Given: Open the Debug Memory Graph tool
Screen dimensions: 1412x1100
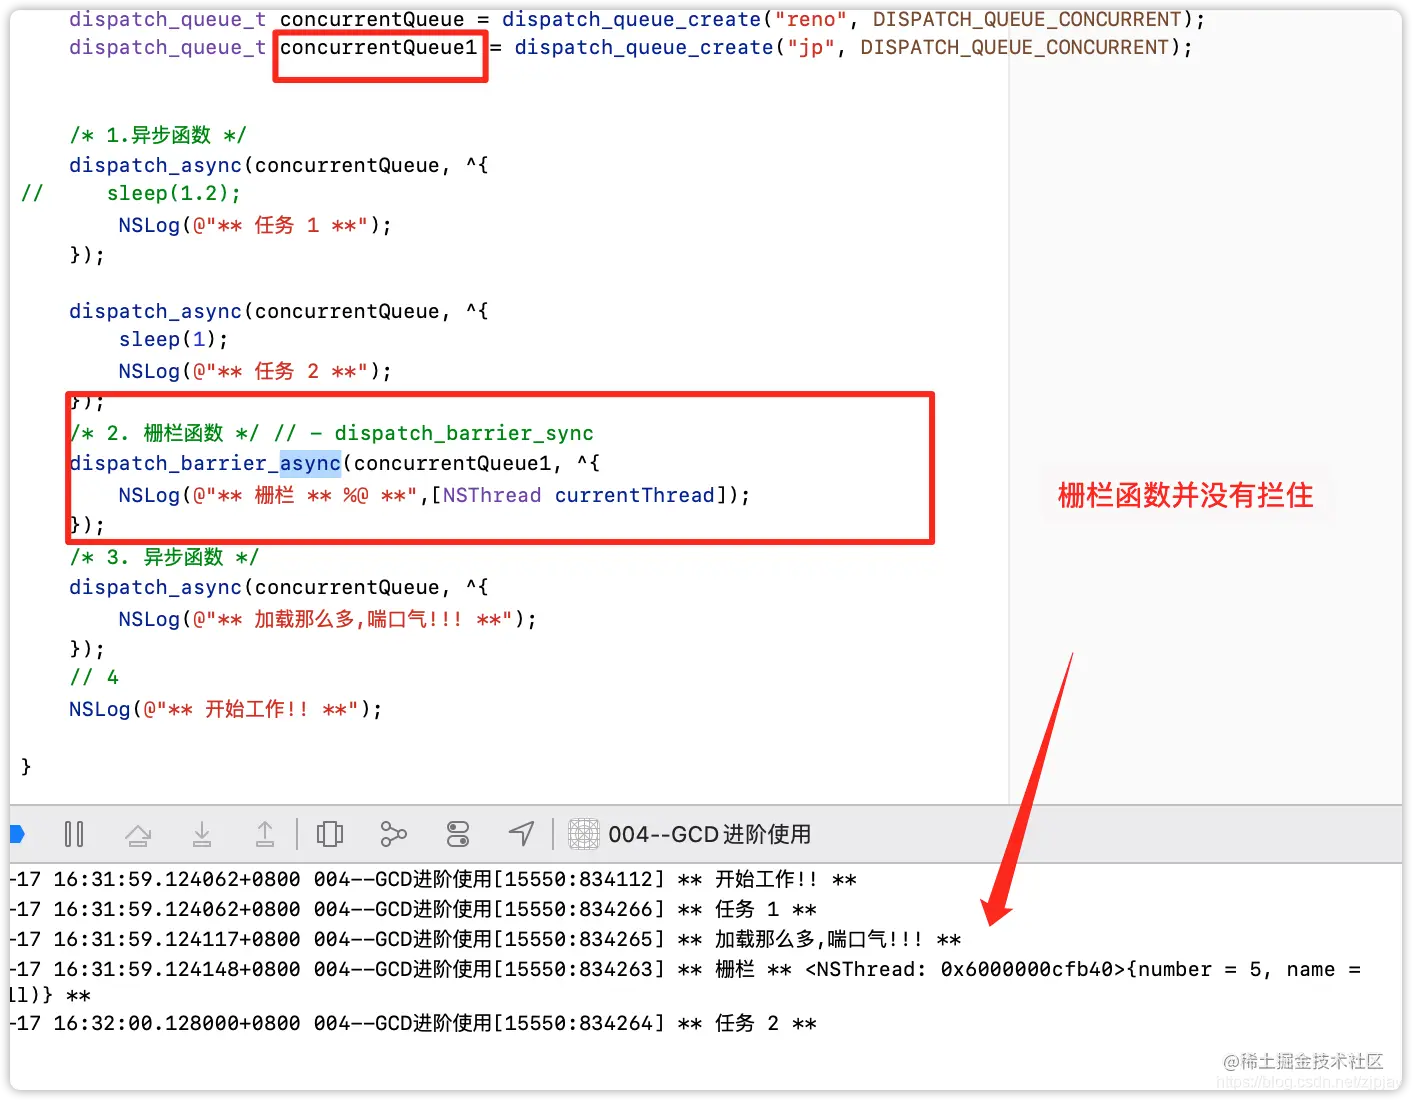Looking at the screenshot, I should [x=394, y=834].
